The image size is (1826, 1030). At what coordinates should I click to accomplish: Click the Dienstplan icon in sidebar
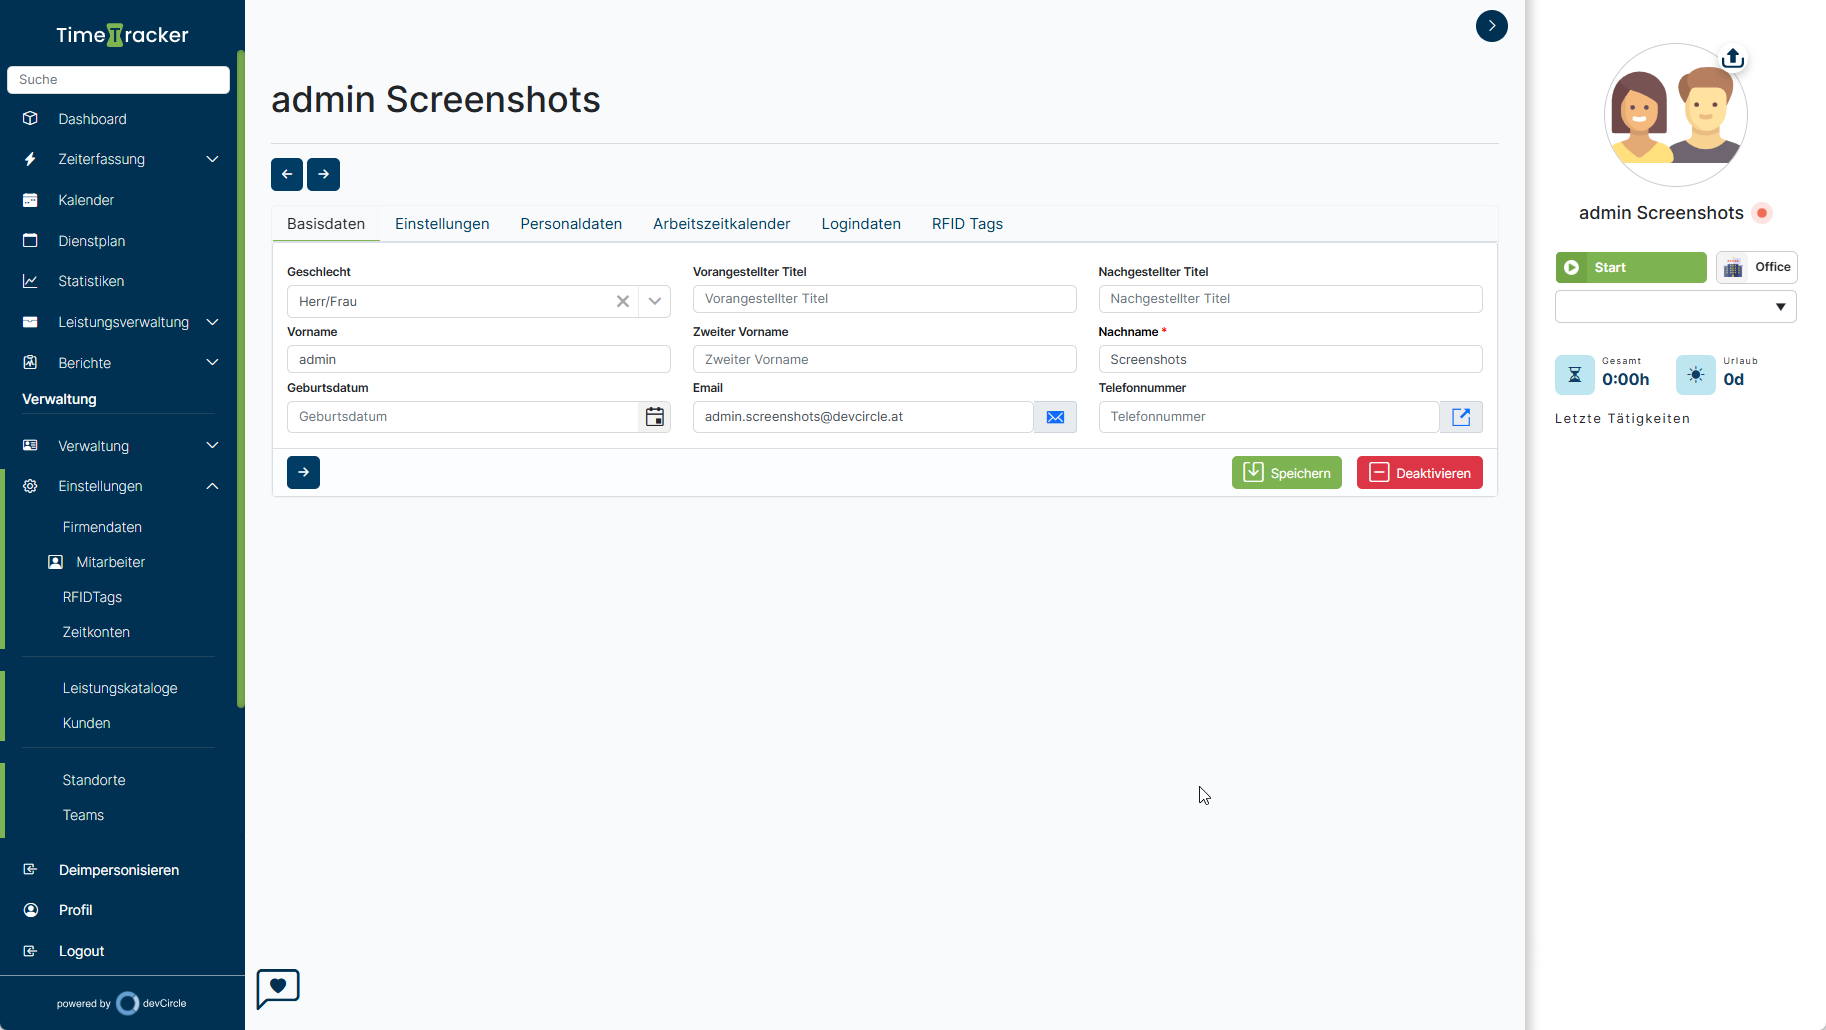[x=30, y=240]
